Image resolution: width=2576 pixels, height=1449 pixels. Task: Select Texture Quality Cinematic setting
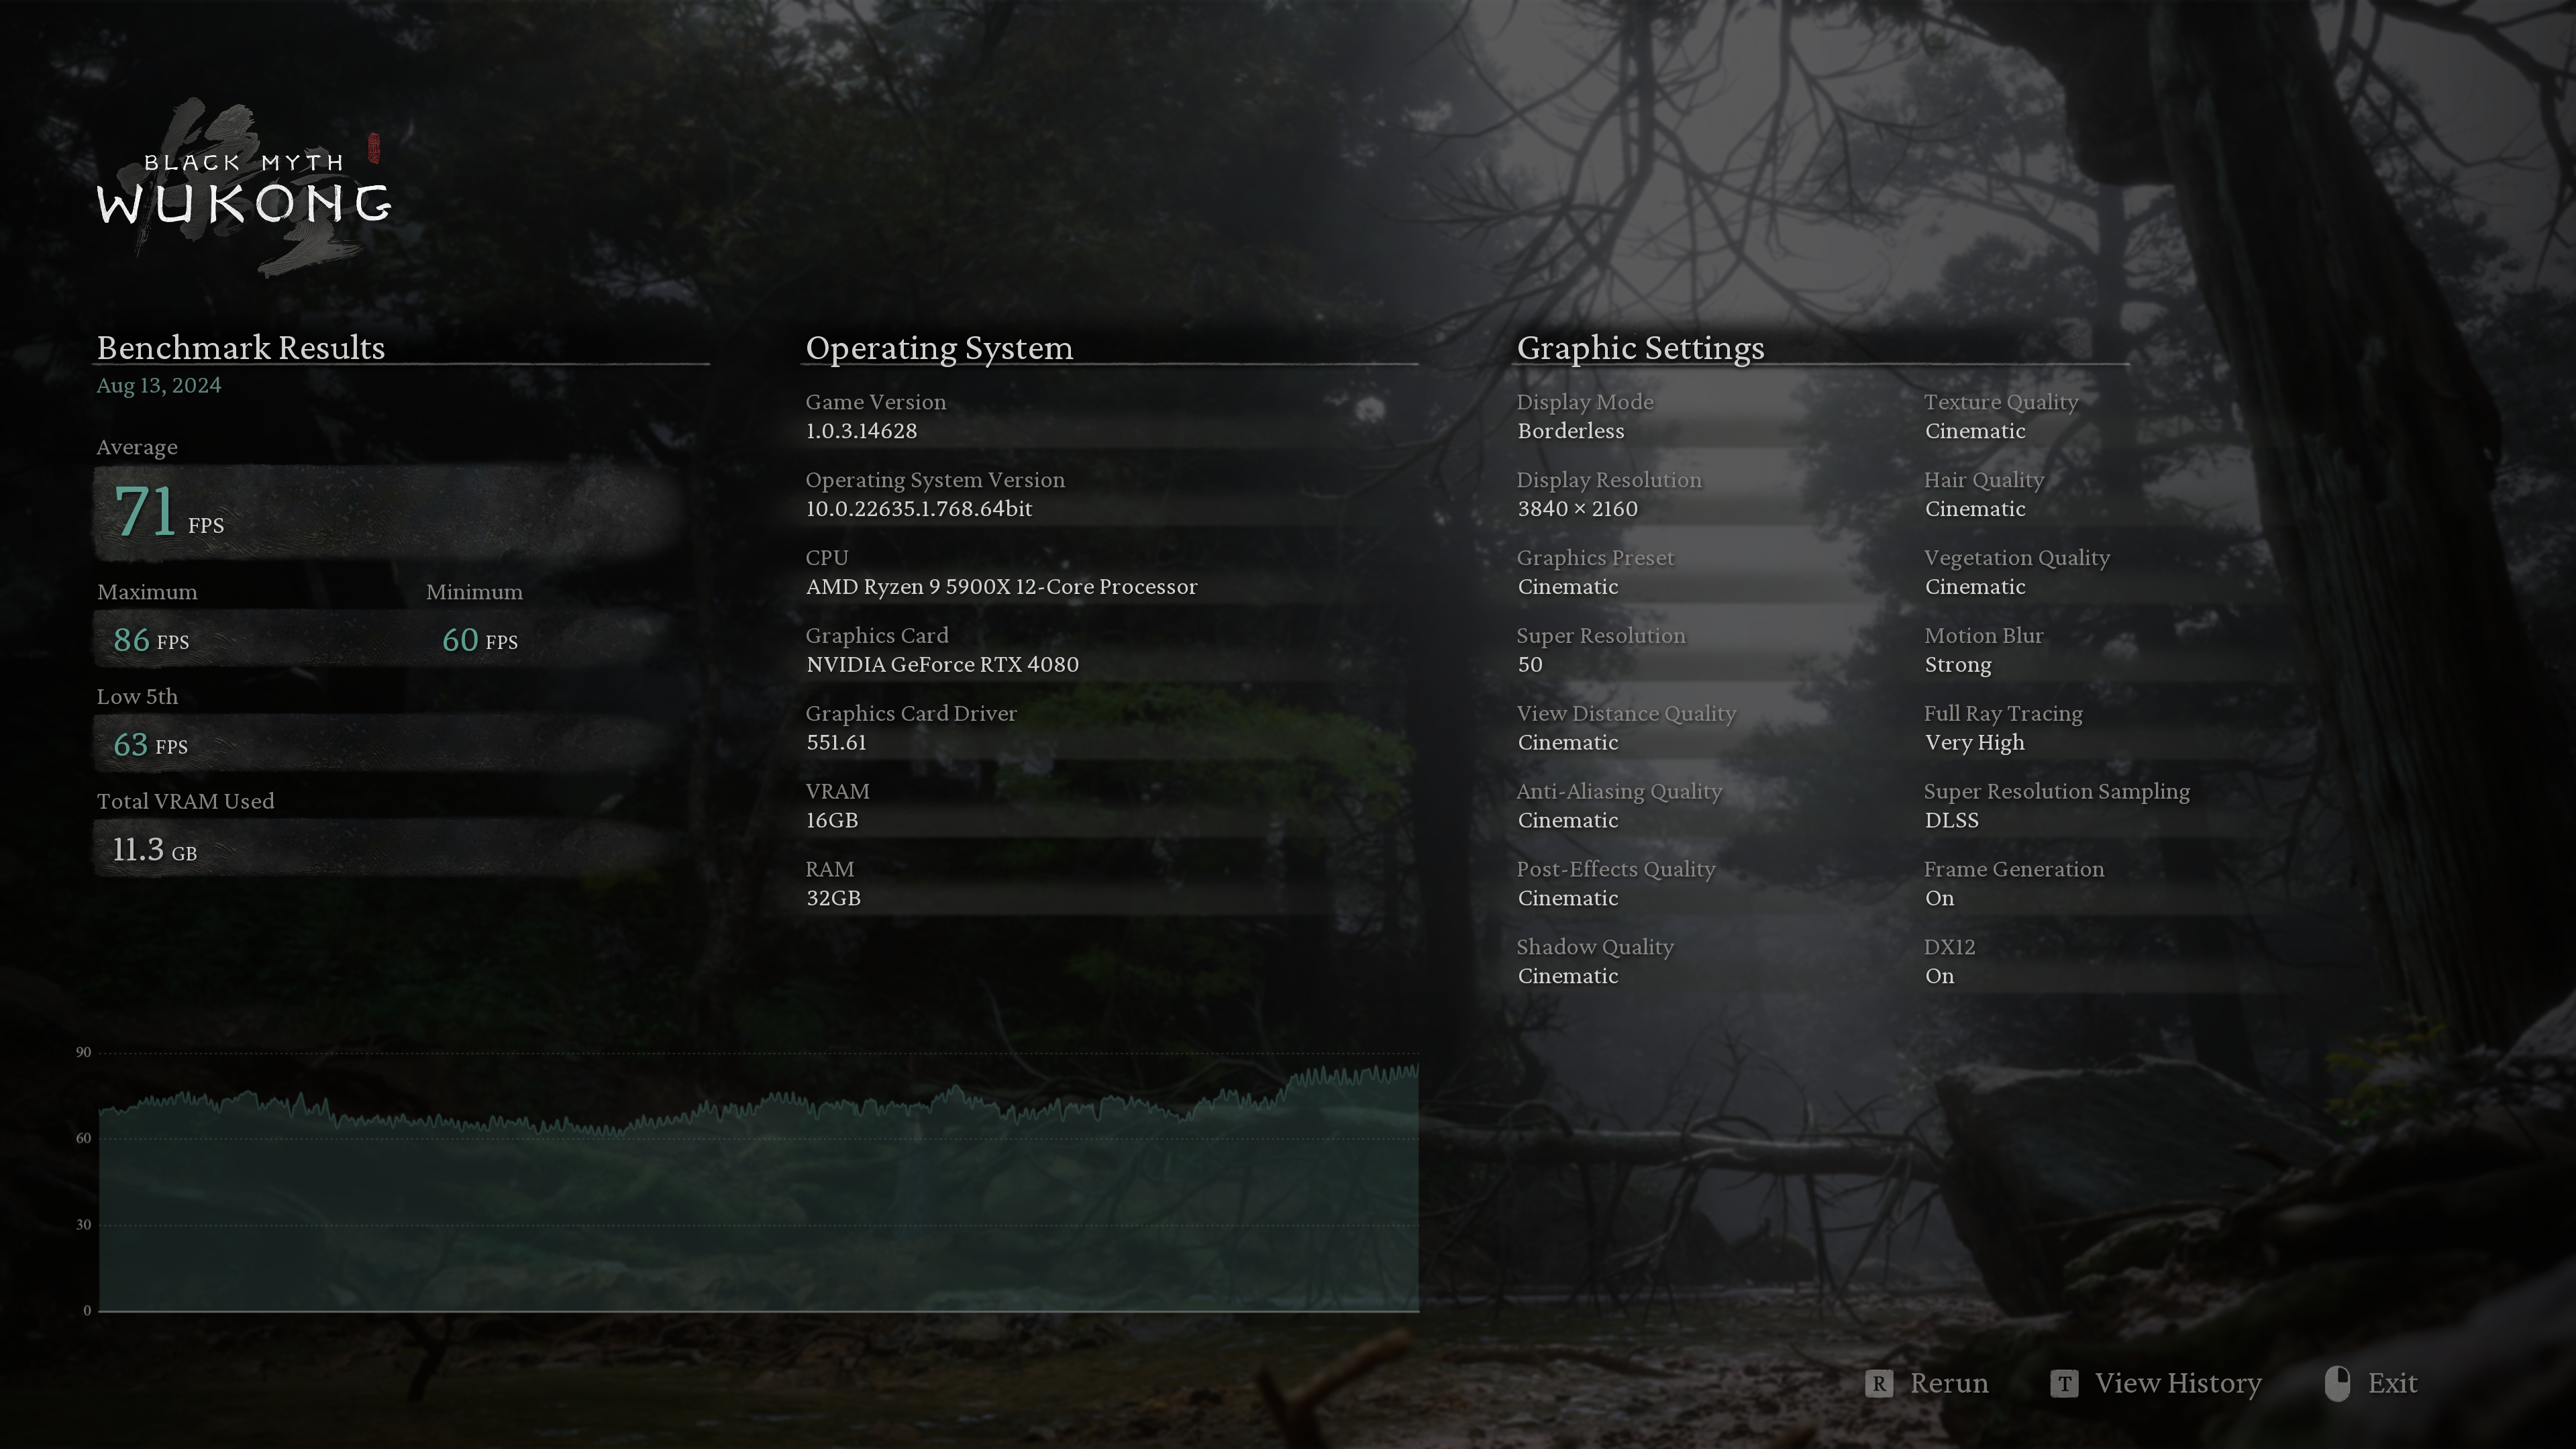coord(1975,430)
